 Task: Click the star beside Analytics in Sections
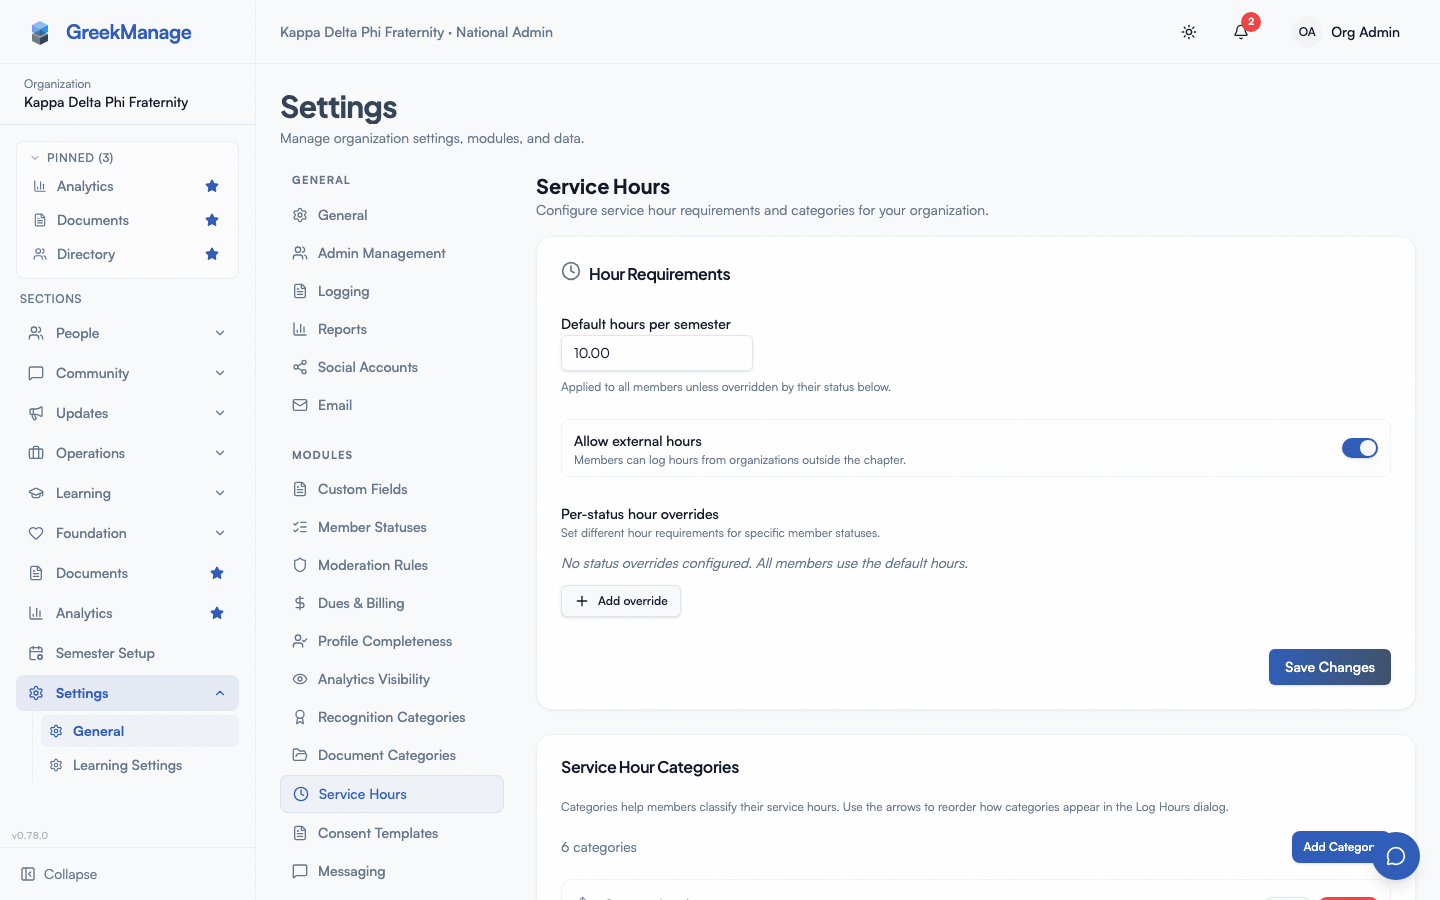click(217, 613)
